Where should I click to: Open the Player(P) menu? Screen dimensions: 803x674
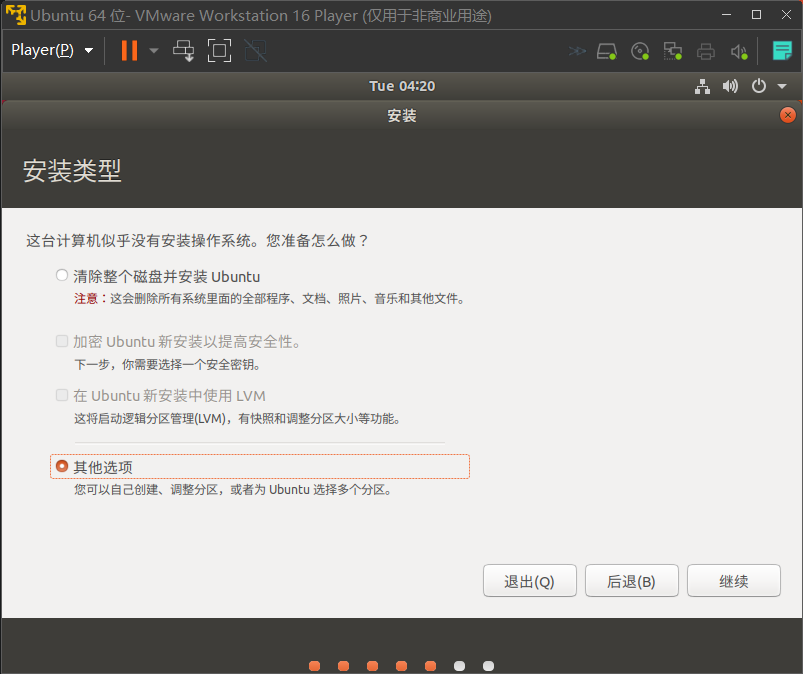51,50
